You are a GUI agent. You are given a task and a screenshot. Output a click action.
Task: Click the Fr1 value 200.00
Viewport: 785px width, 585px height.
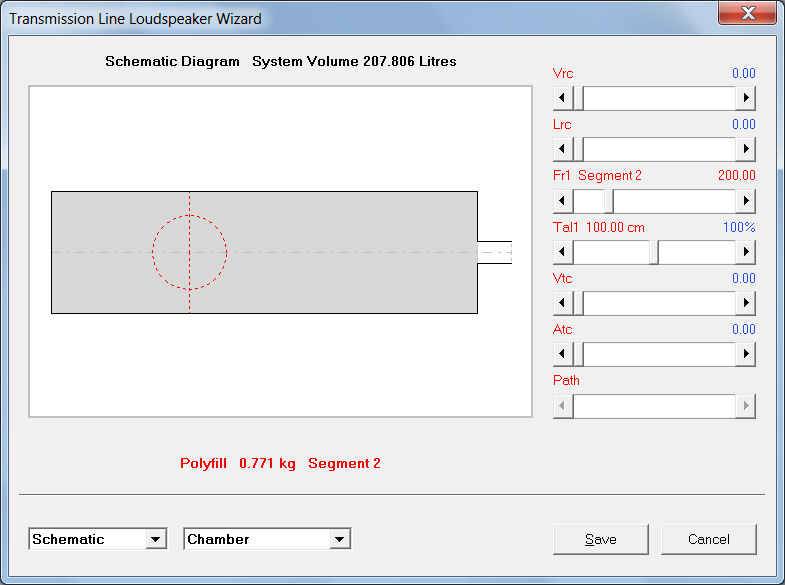(x=736, y=175)
